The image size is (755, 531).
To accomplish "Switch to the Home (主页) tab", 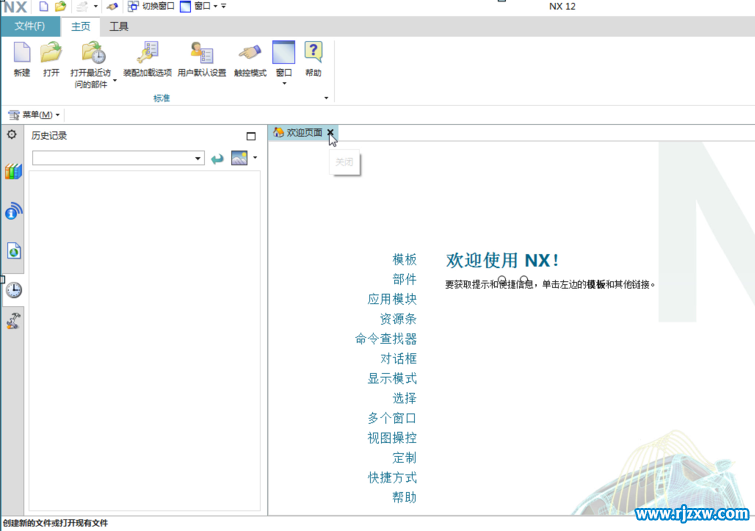I will click(x=81, y=26).
